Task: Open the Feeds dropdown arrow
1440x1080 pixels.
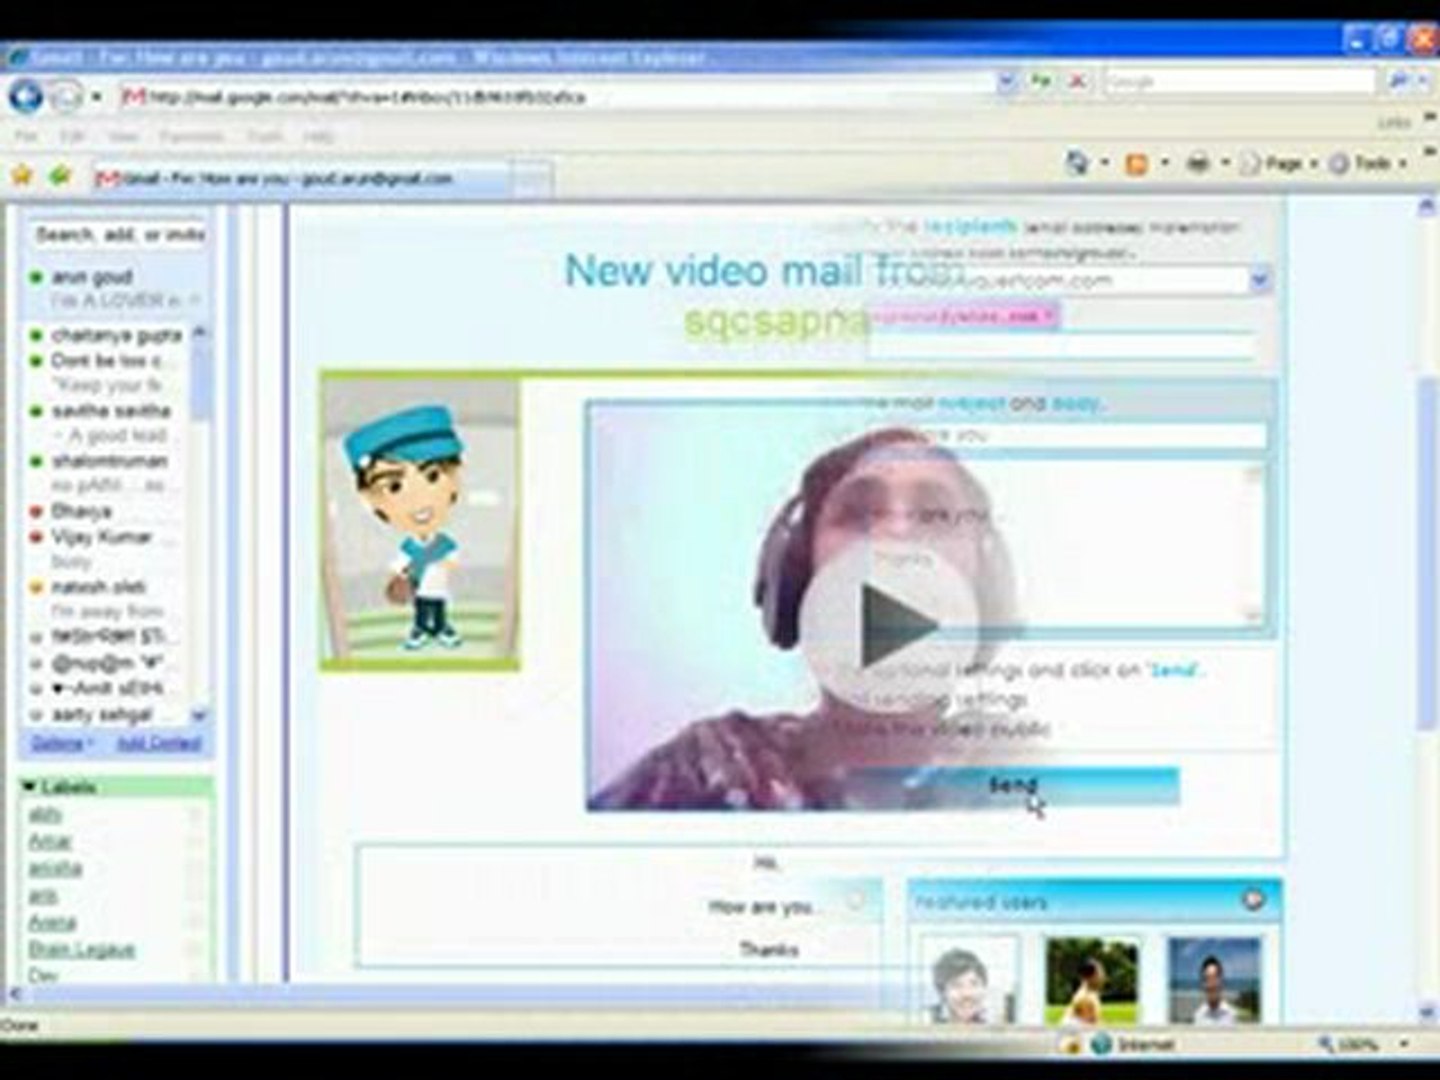Action: click(1165, 163)
